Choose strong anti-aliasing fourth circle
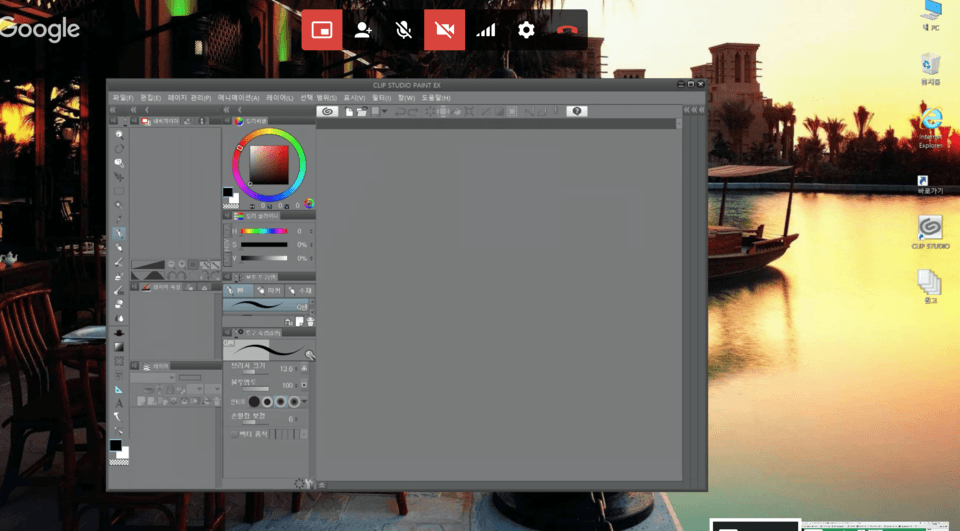 294,402
